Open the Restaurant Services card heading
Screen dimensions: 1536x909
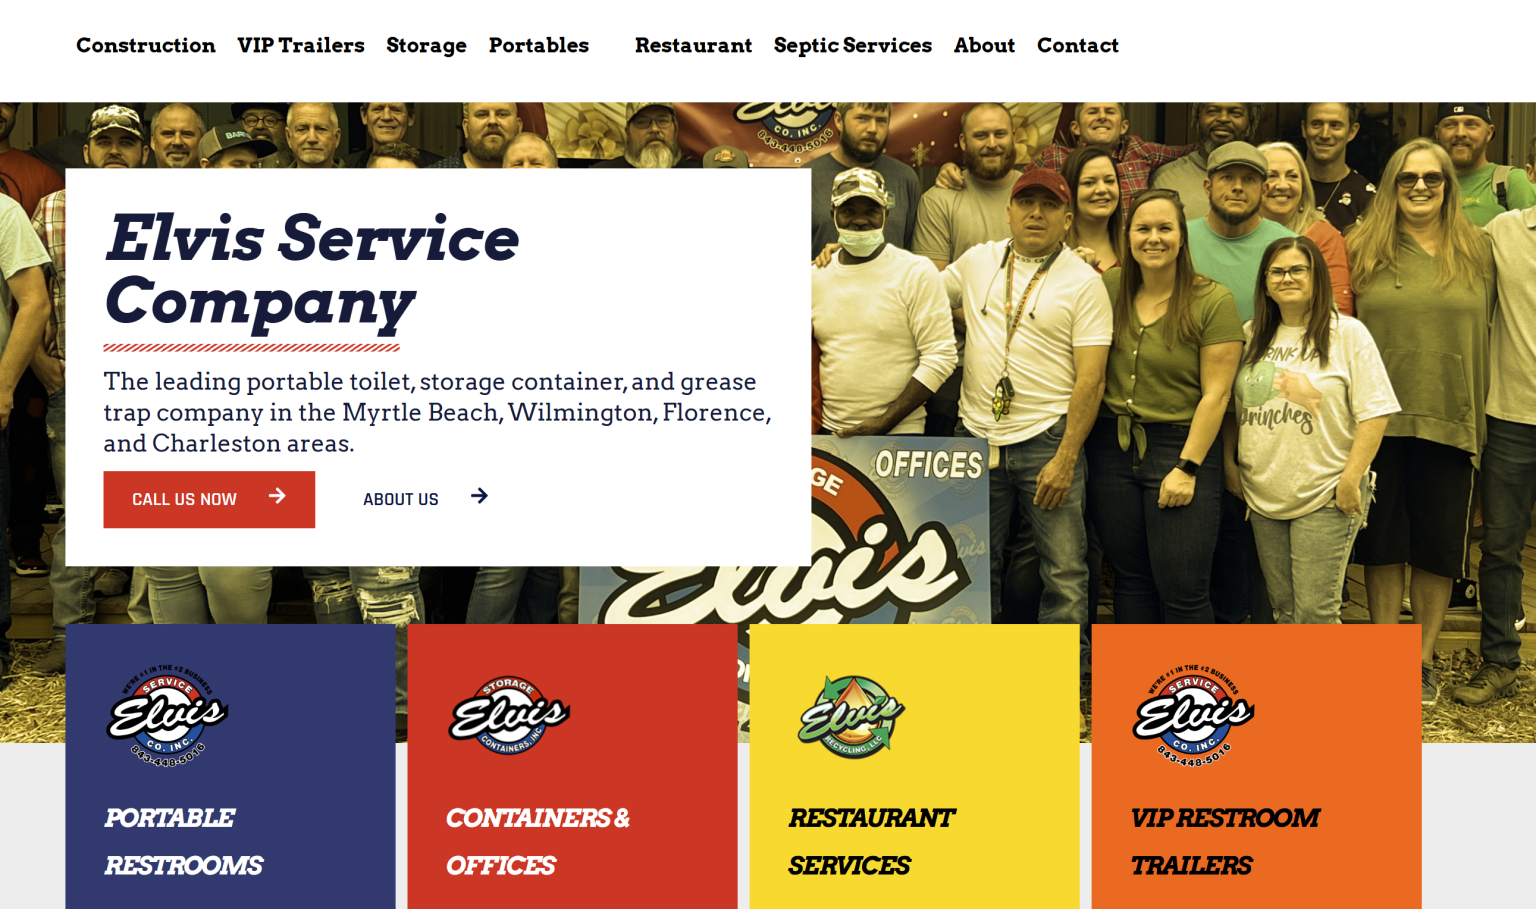[x=872, y=841]
